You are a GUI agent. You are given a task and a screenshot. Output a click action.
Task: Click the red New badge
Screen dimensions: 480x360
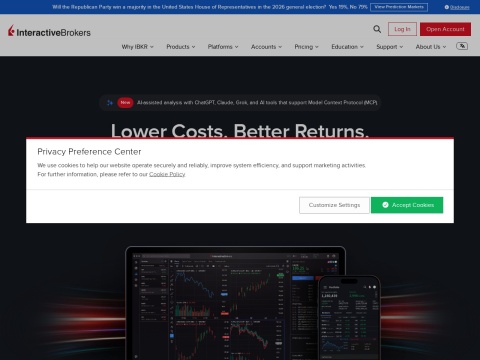click(x=125, y=102)
